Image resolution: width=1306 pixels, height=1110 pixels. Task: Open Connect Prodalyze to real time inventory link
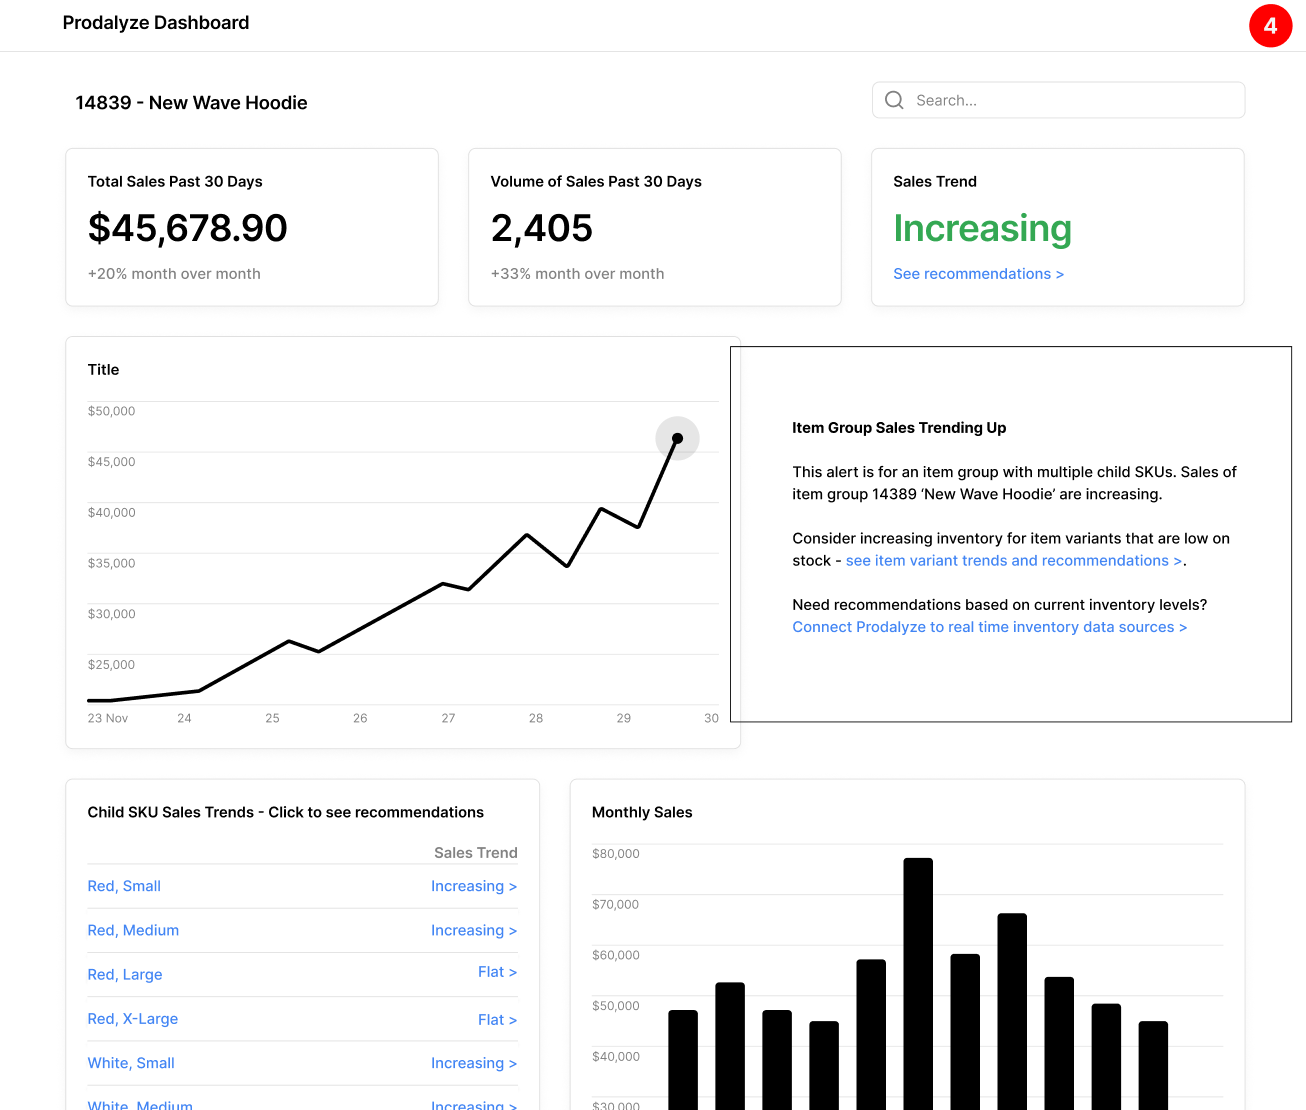(990, 627)
